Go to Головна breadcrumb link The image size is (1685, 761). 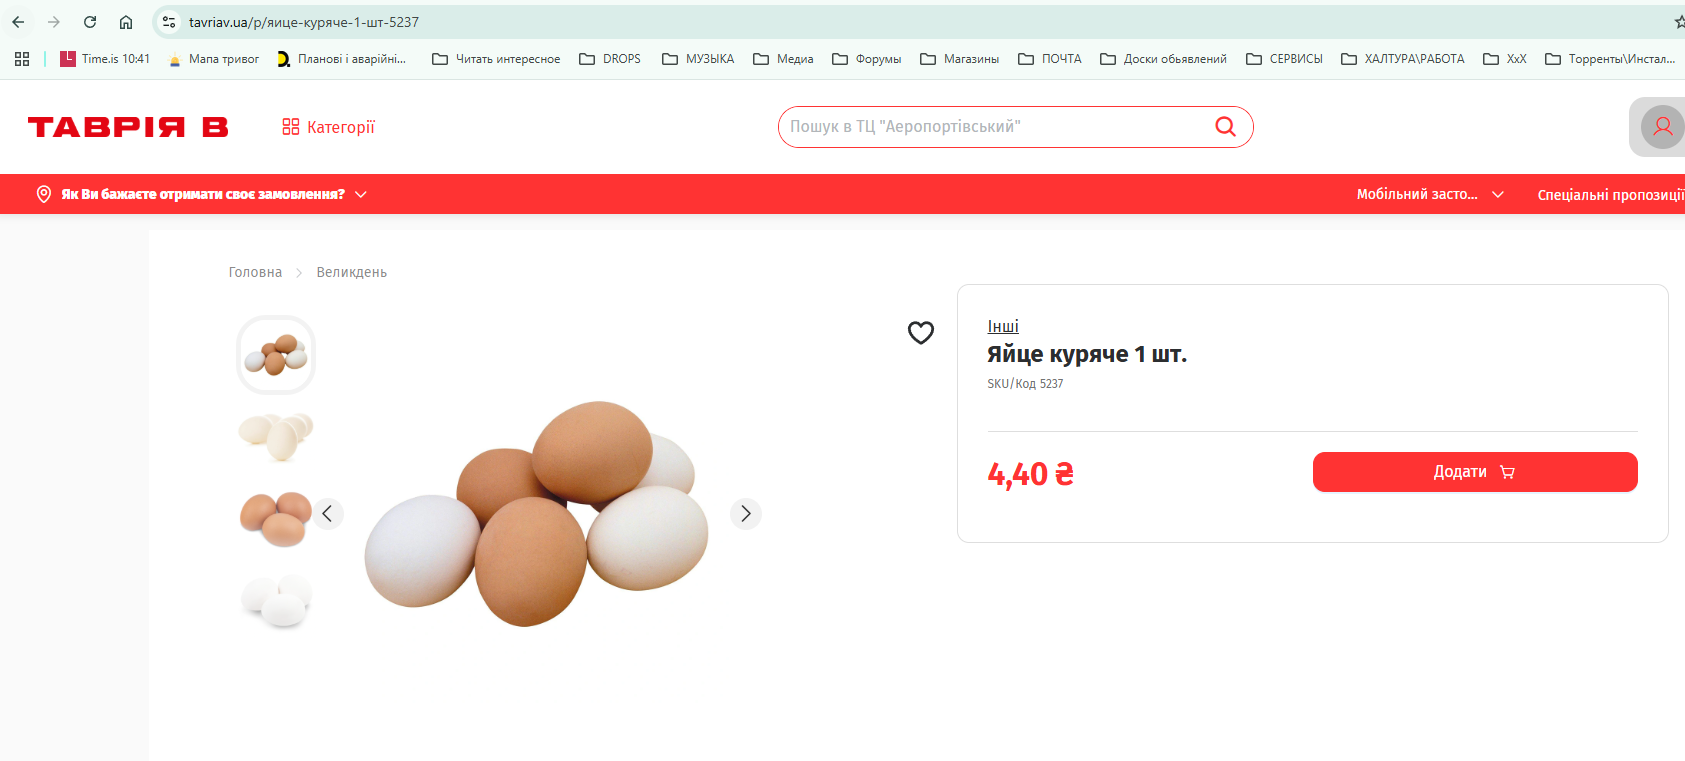click(x=255, y=272)
